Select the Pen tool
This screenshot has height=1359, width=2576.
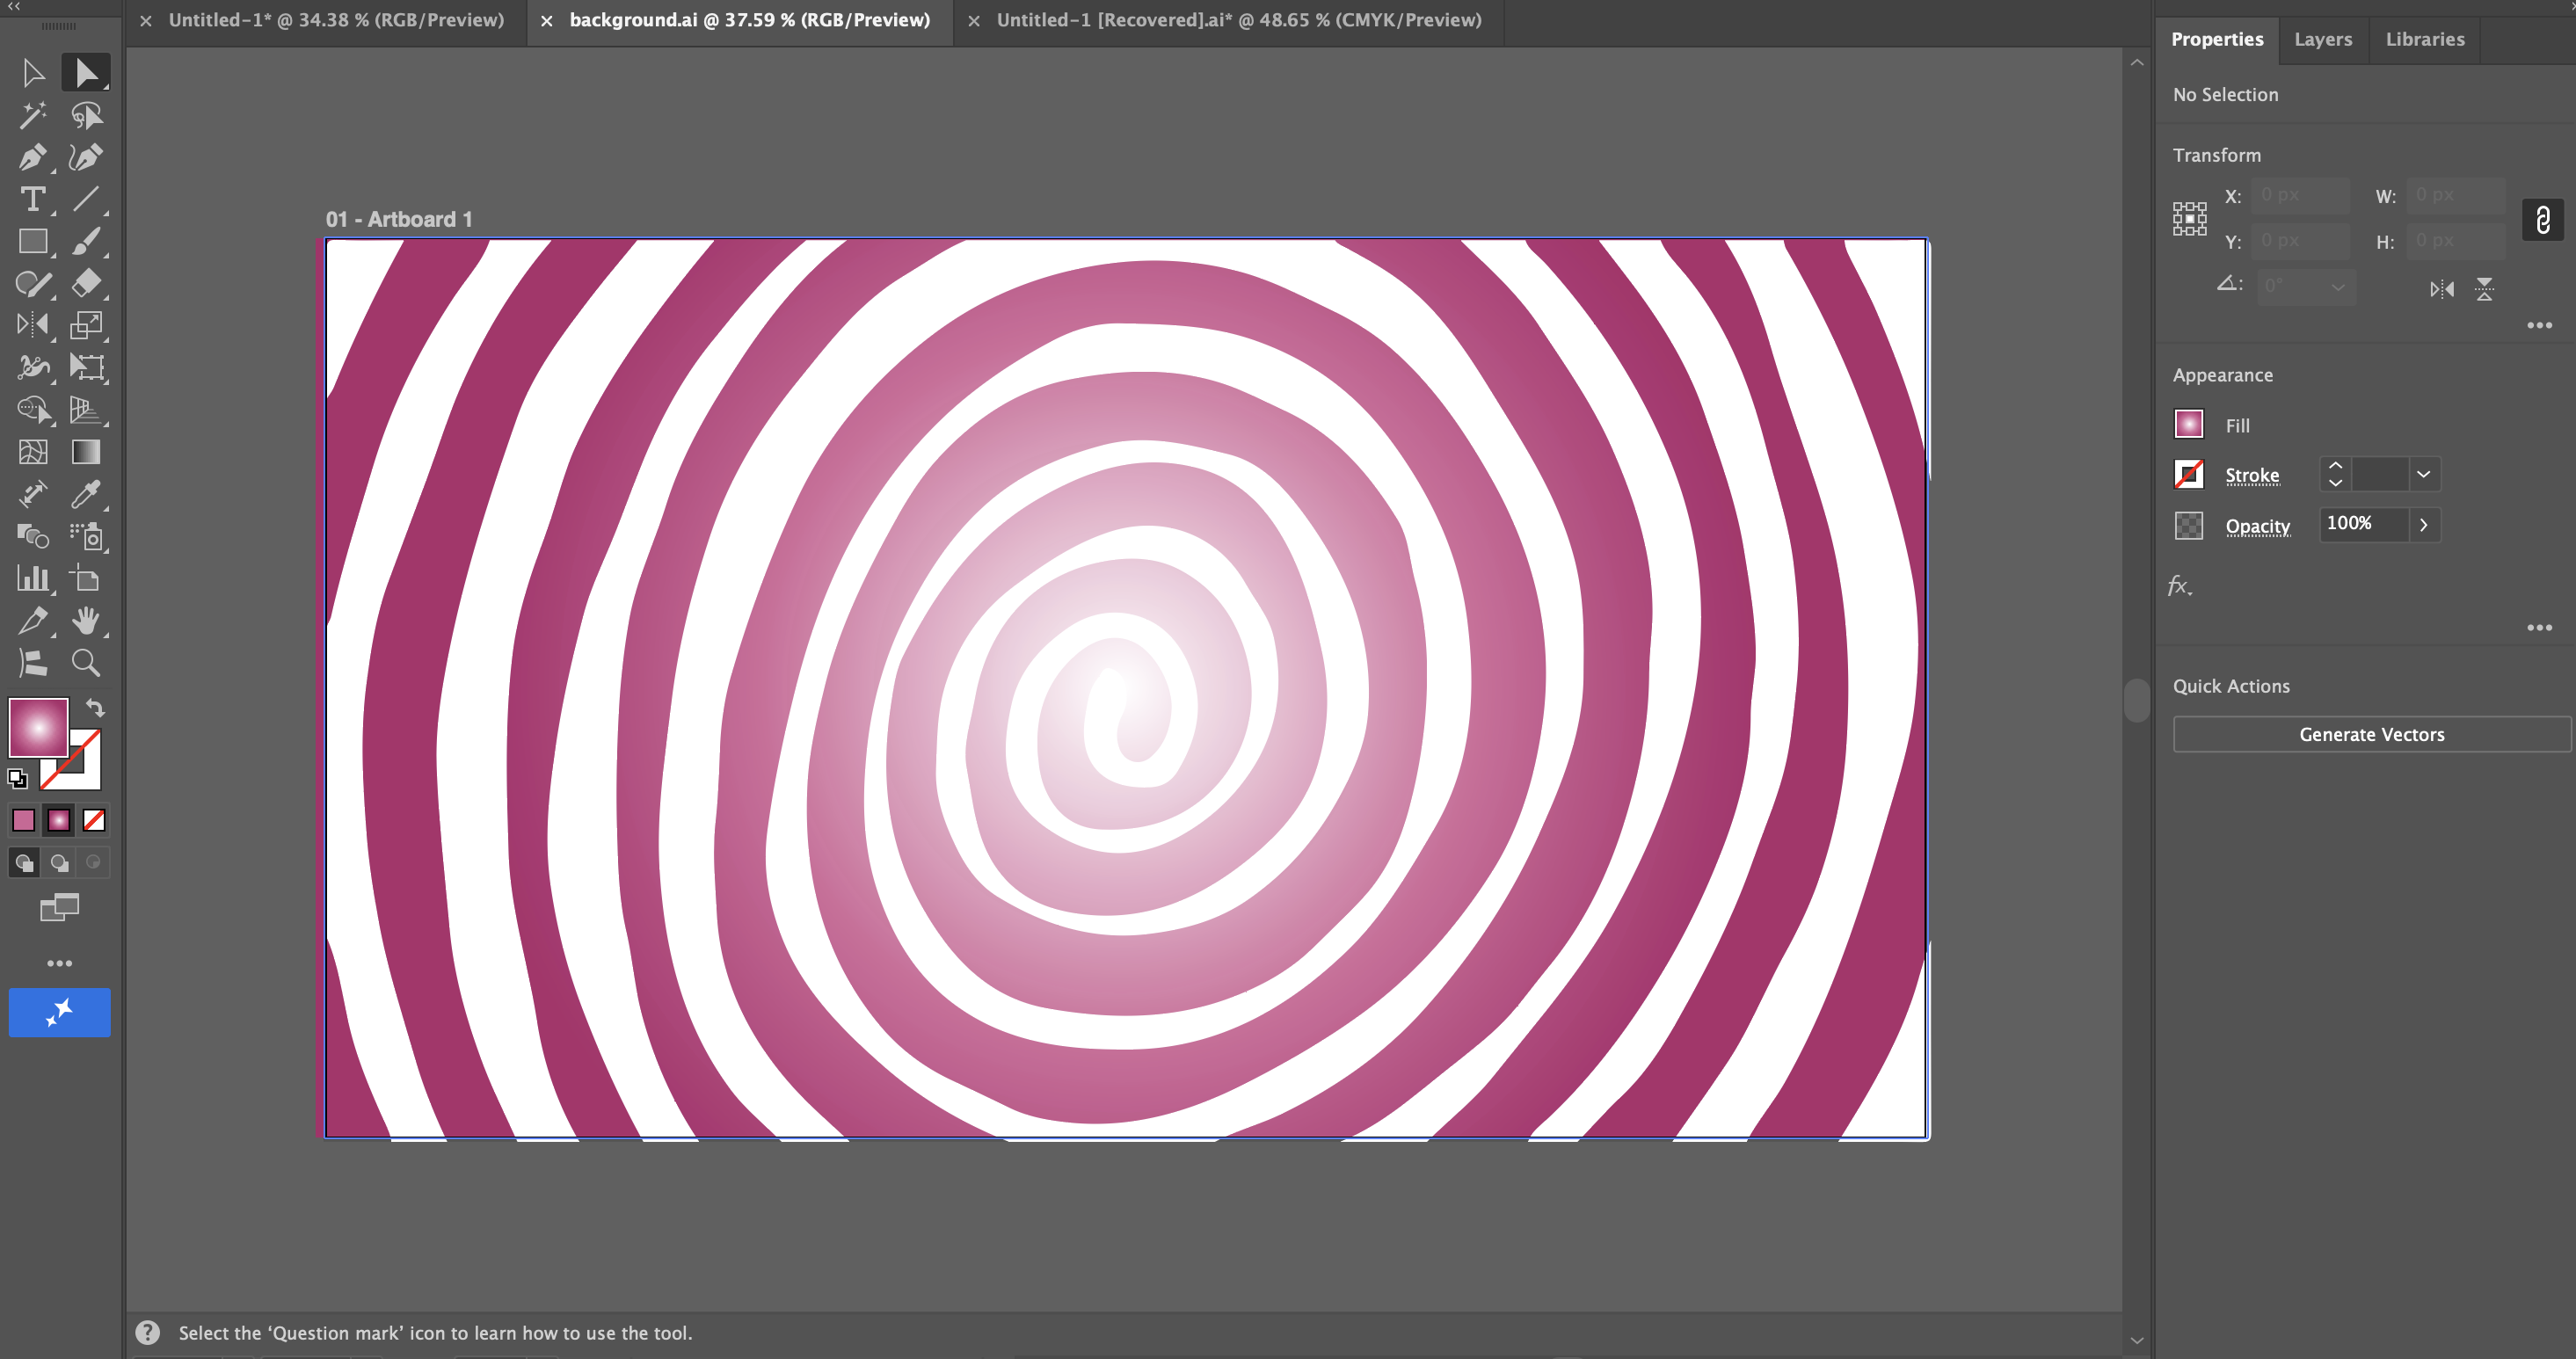click(x=32, y=158)
